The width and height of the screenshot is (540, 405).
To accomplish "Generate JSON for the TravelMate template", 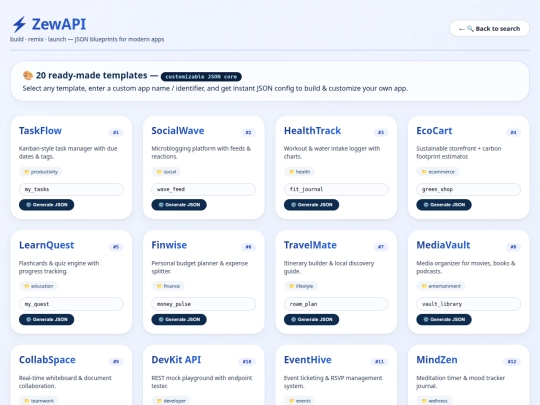I will coord(311,319).
